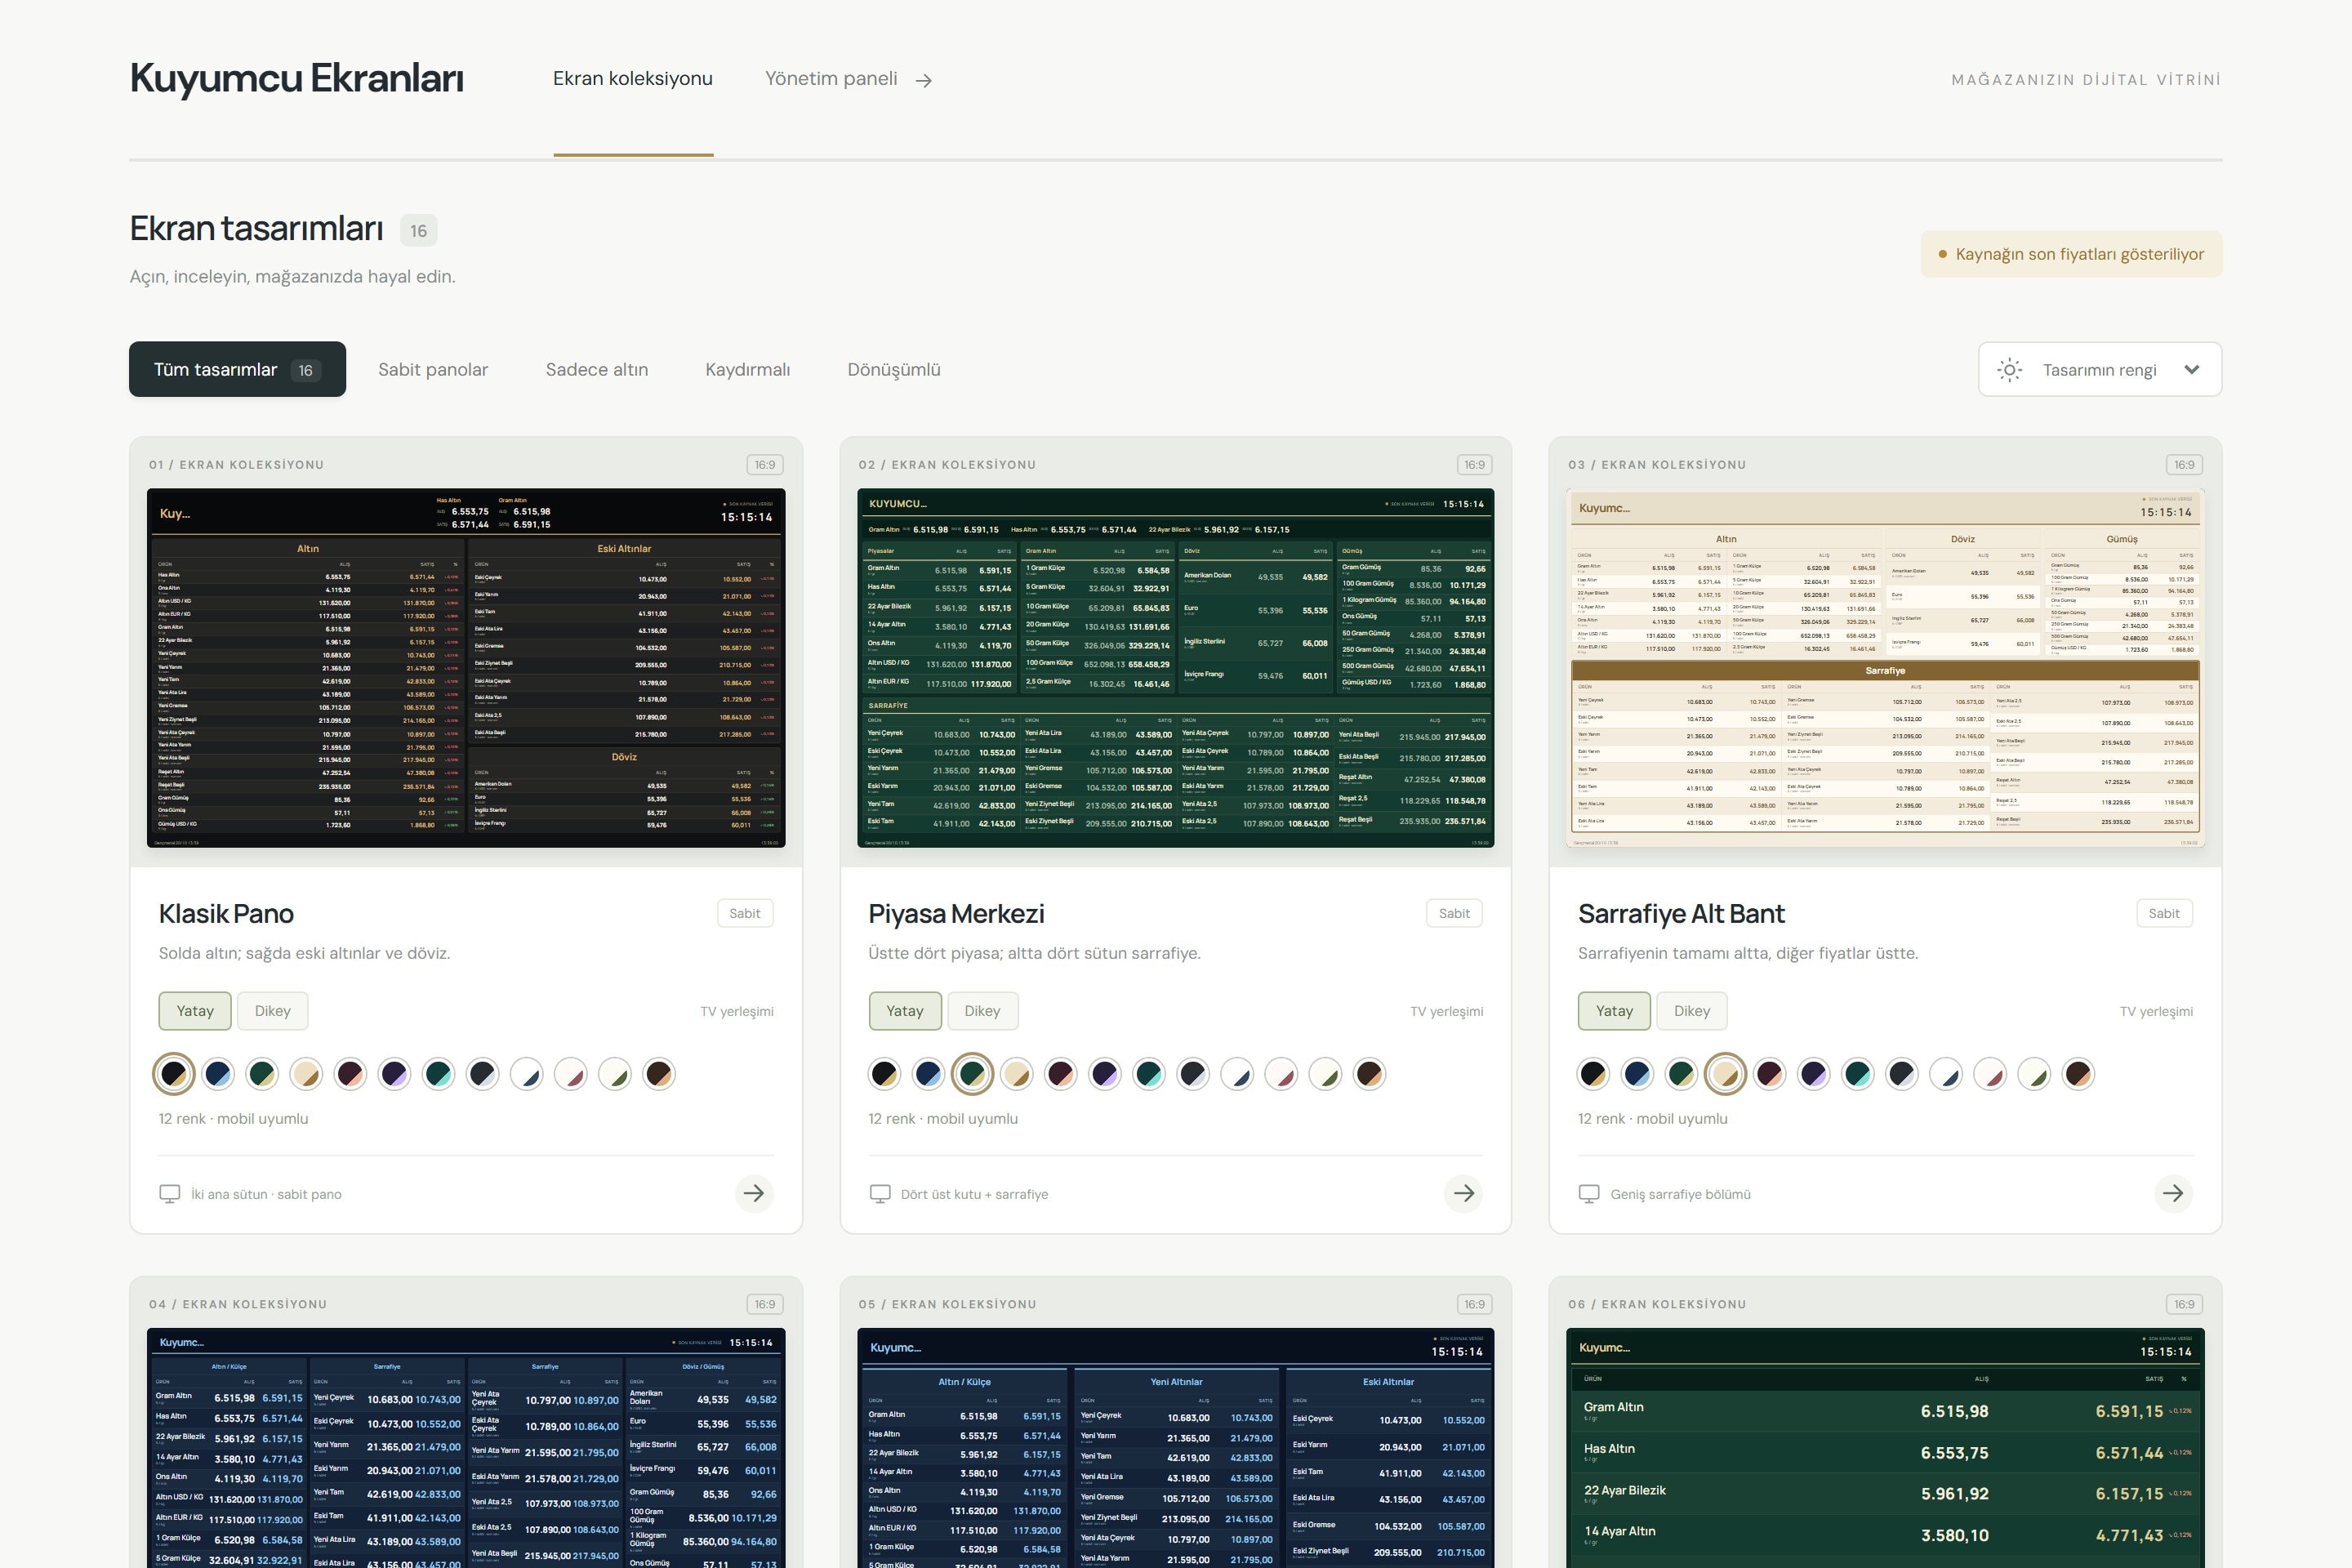Open the Klasik Pano preview thumbnail
This screenshot has width=2352, height=1568.
[466, 668]
